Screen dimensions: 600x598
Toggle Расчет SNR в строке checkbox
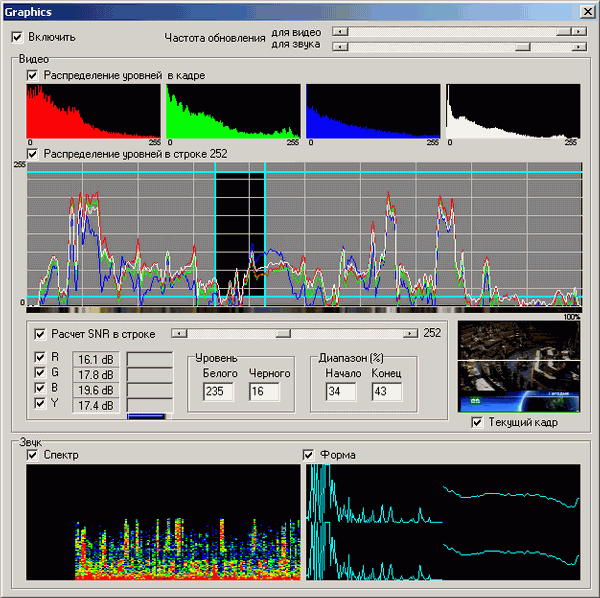point(40,334)
